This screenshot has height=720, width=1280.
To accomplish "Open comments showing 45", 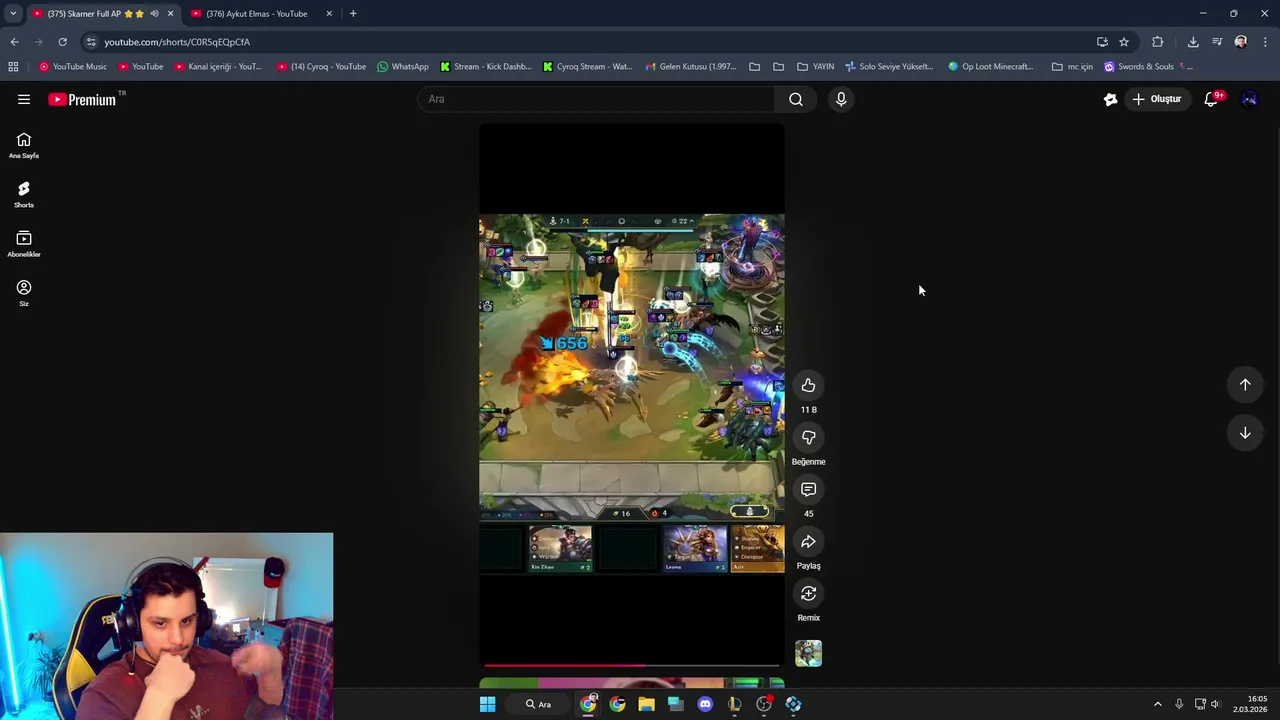I will click(x=808, y=490).
